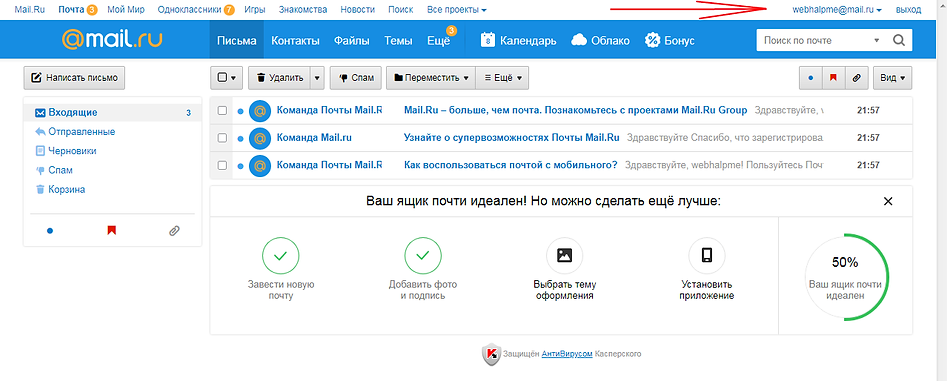Viewport: 947px width, 381px height.
Task: Open the top bar Поиск link
Action: (x=401, y=10)
